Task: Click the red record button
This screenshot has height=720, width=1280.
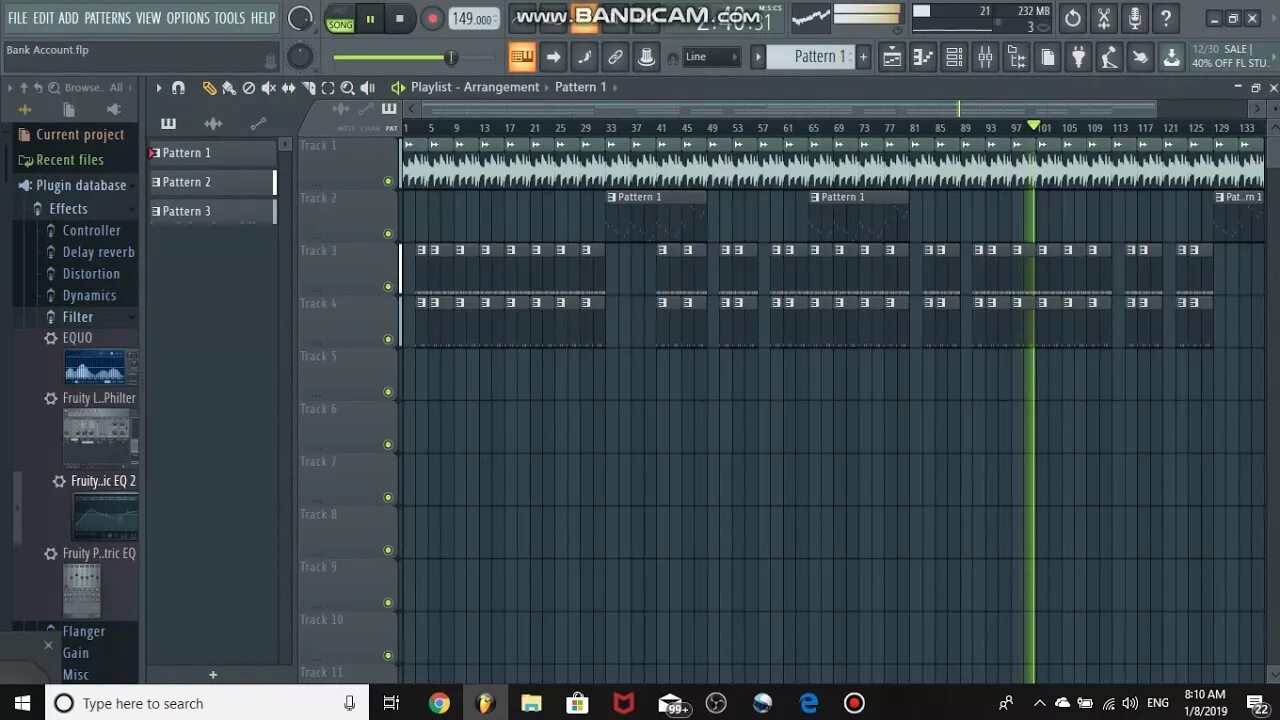Action: point(432,18)
